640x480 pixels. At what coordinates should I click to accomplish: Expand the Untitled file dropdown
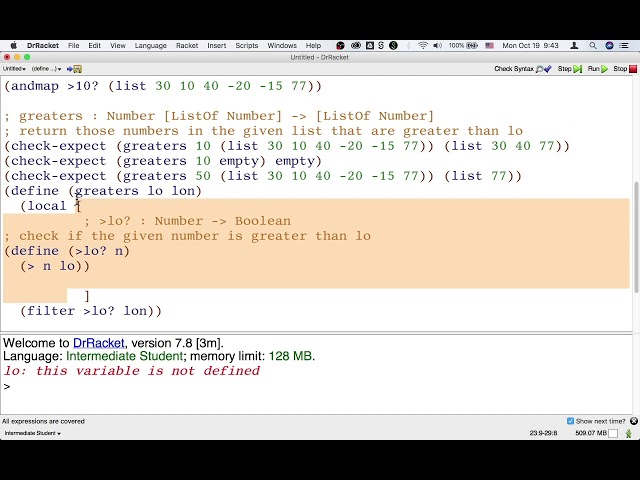coord(14,69)
